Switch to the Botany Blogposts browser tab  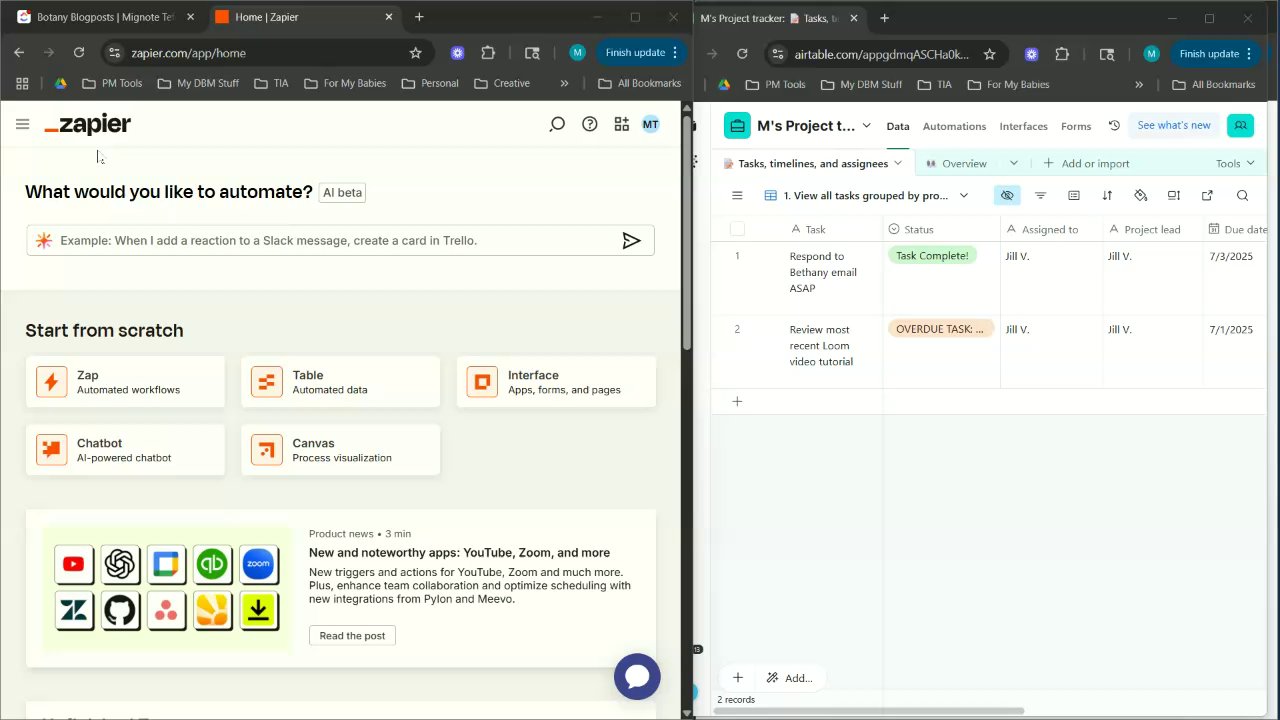pos(104,17)
